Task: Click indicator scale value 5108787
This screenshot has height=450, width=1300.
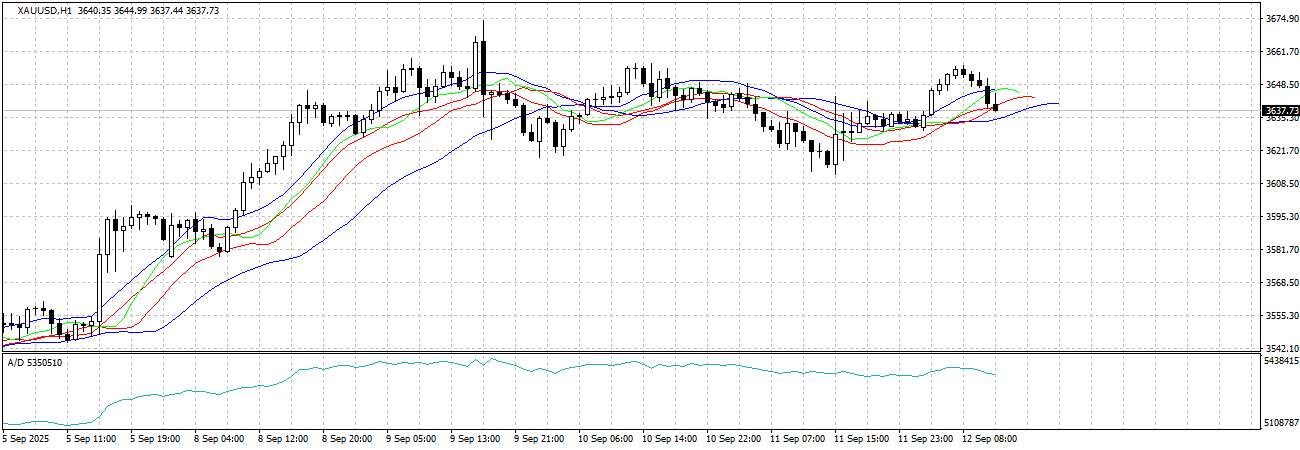Action: [x=1281, y=424]
